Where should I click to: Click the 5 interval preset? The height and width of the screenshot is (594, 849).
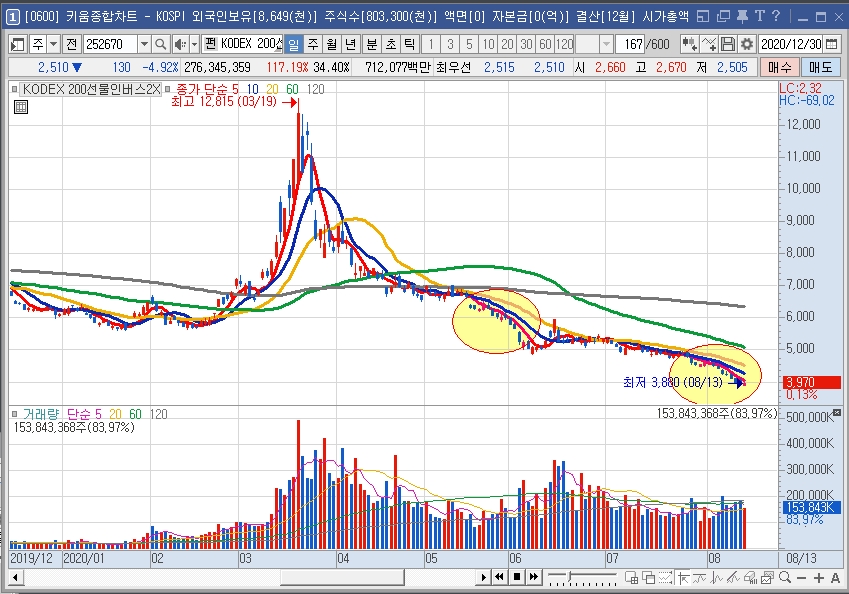[x=469, y=44]
